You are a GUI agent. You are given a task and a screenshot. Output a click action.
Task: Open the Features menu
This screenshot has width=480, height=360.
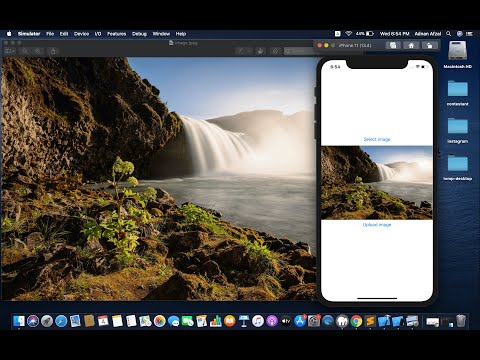pos(116,34)
